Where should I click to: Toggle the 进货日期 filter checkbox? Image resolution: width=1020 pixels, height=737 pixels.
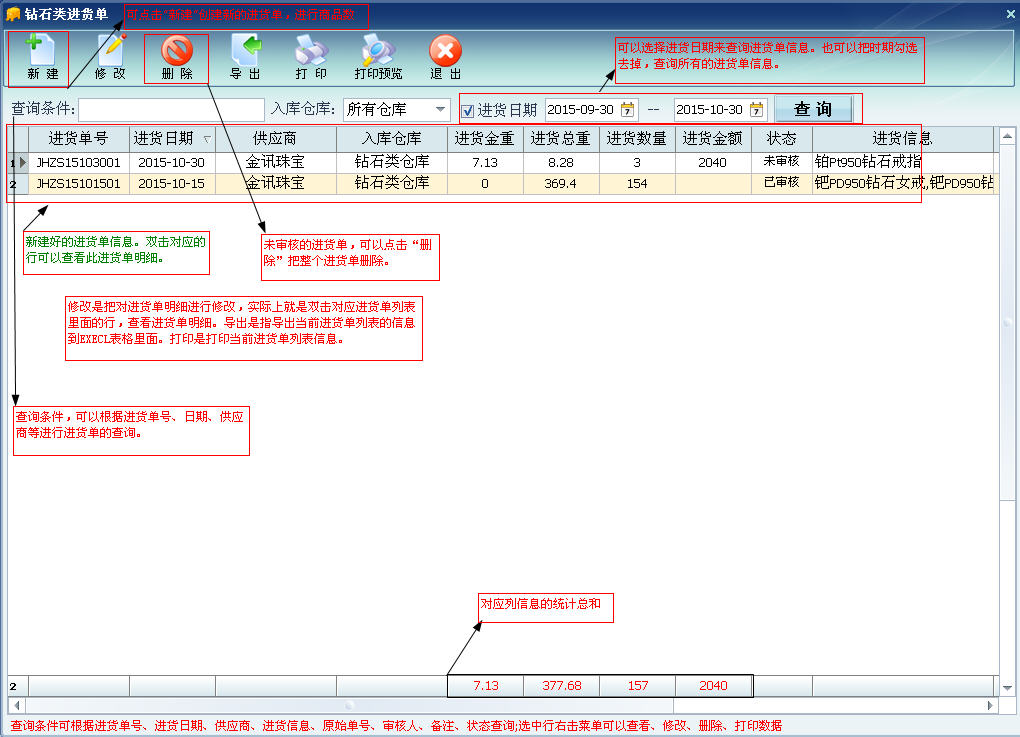point(468,111)
